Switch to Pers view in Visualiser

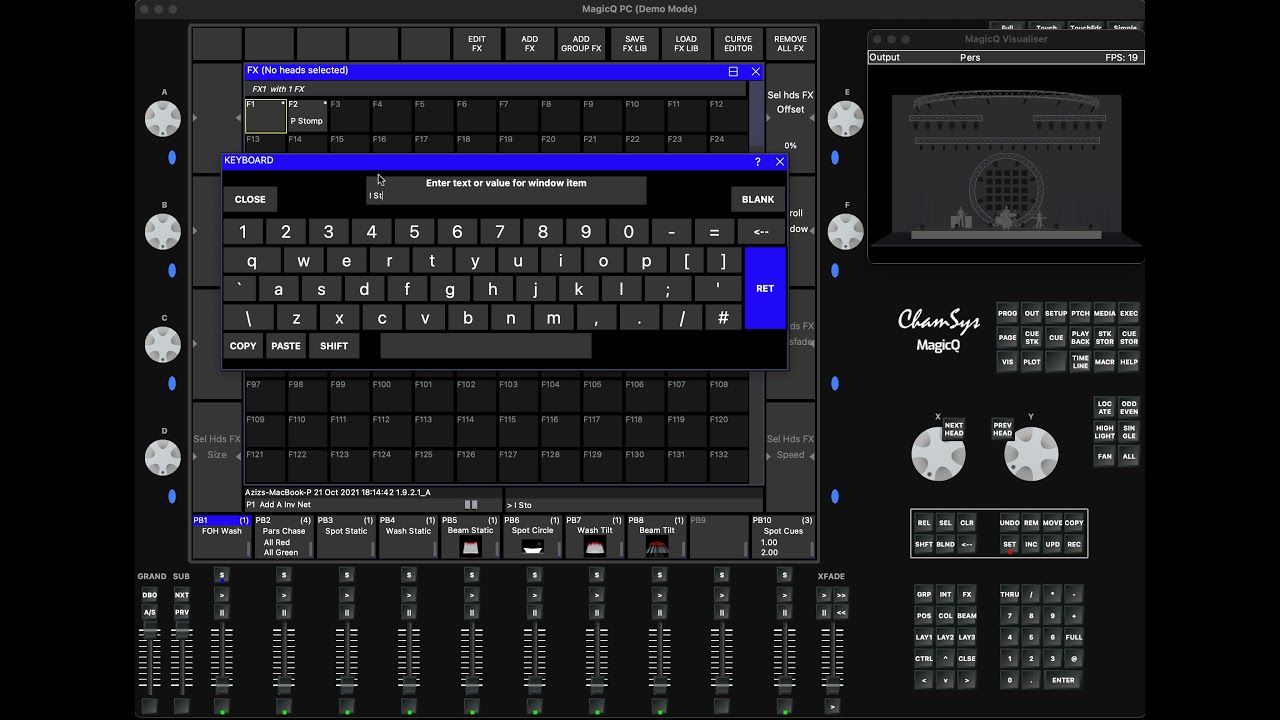point(970,58)
